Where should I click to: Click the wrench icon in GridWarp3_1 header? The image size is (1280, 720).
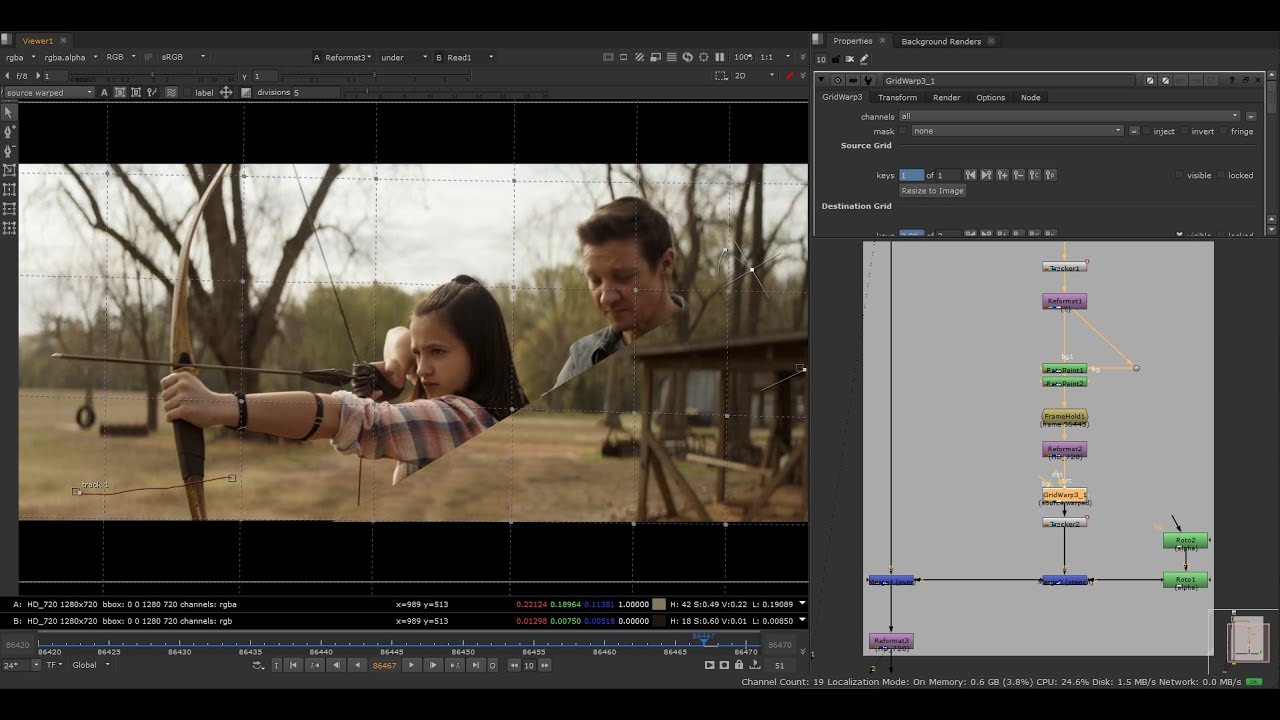(868, 80)
